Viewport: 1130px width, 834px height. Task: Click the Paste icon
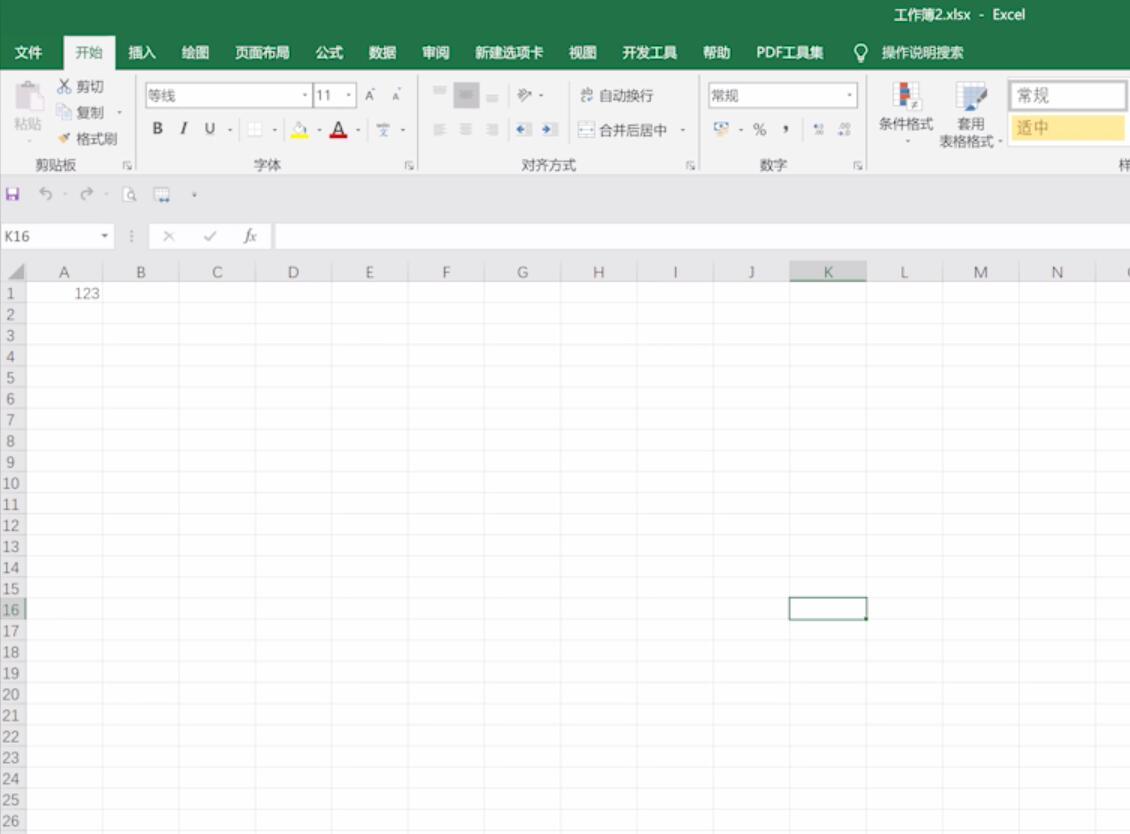pyautogui.click(x=27, y=97)
